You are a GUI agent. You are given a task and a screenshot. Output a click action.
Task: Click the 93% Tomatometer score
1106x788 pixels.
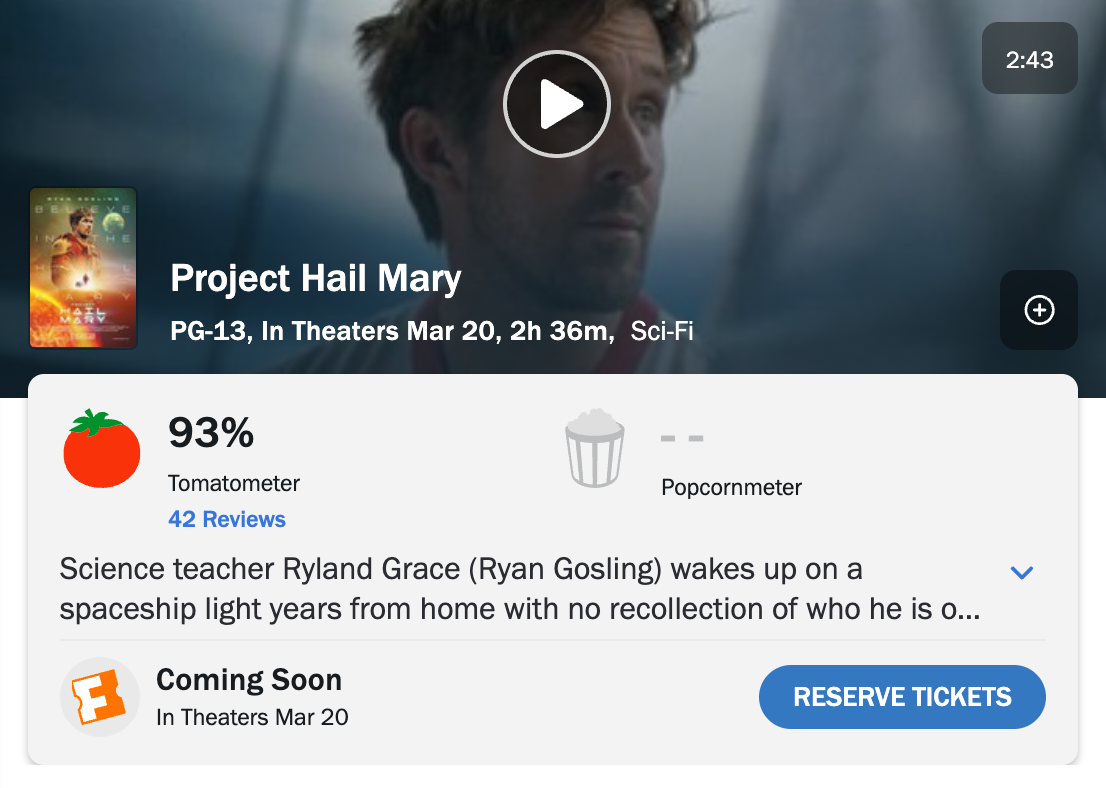point(211,433)
